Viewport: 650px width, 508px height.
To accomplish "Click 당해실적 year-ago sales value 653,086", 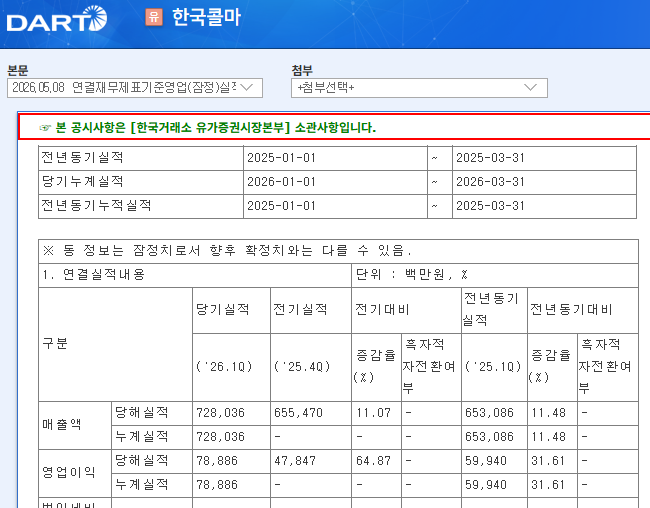I will [489, 413].
